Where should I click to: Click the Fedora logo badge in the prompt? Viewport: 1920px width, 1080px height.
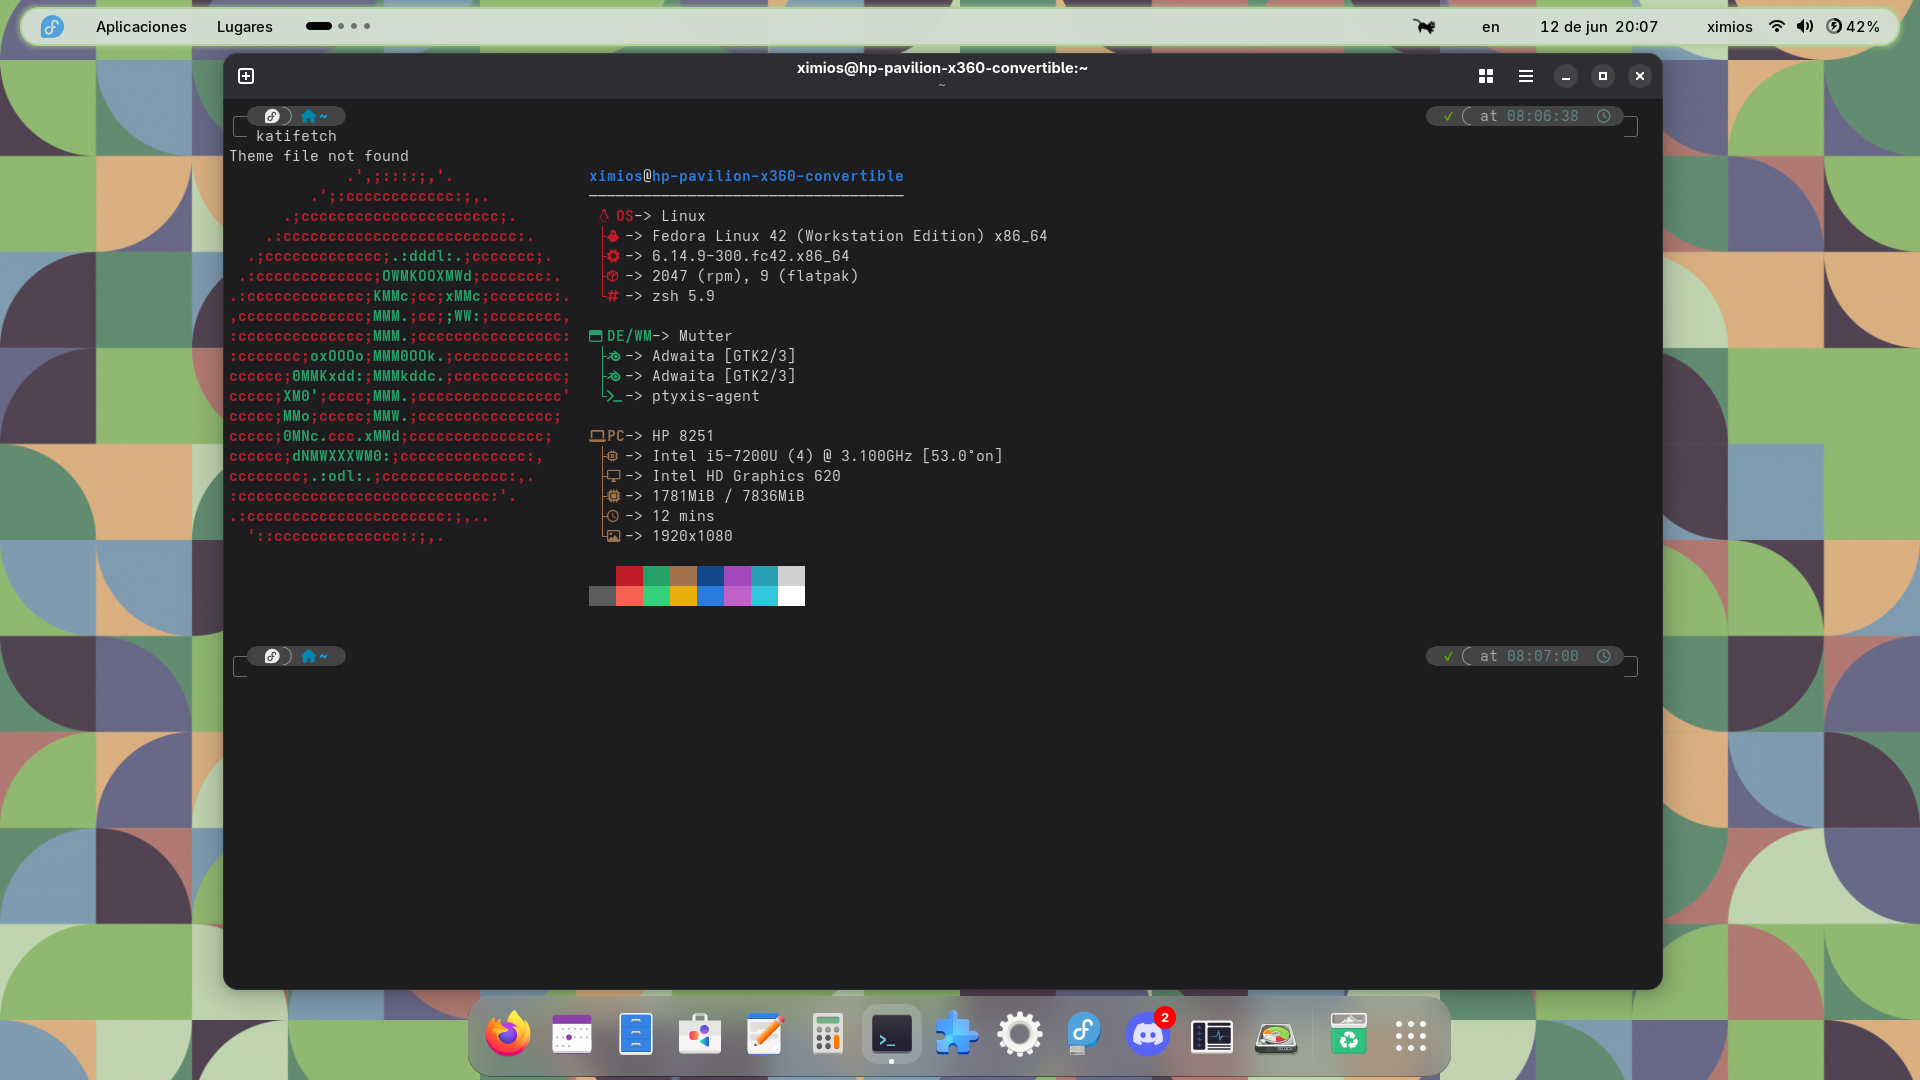point(273,115)
